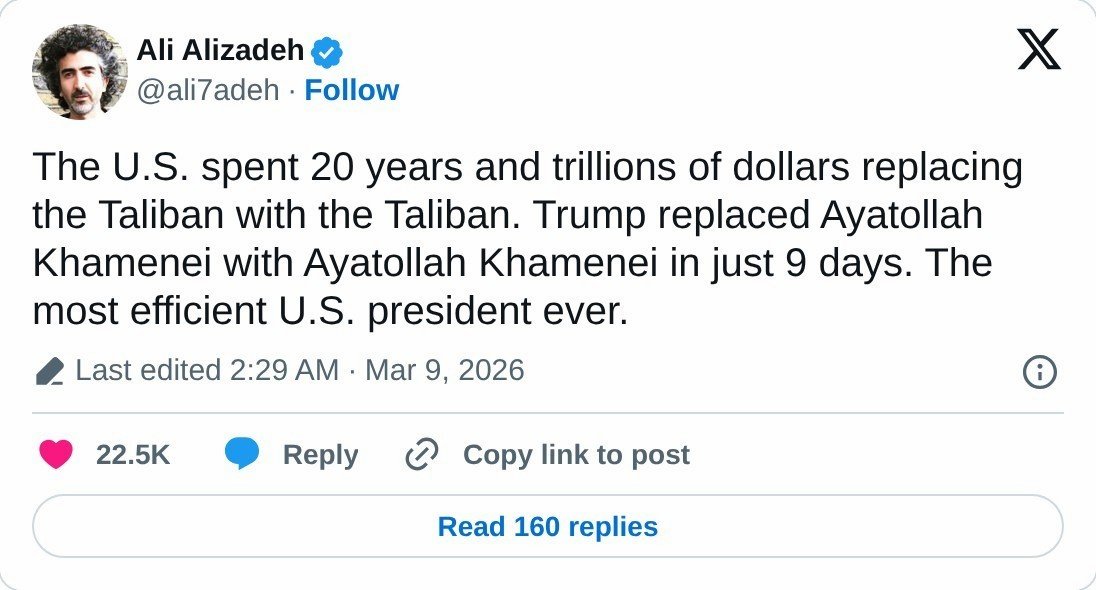1096x590 pixels.
Task: Open the Ali Alizadeh display name
Action: [220, 49]
